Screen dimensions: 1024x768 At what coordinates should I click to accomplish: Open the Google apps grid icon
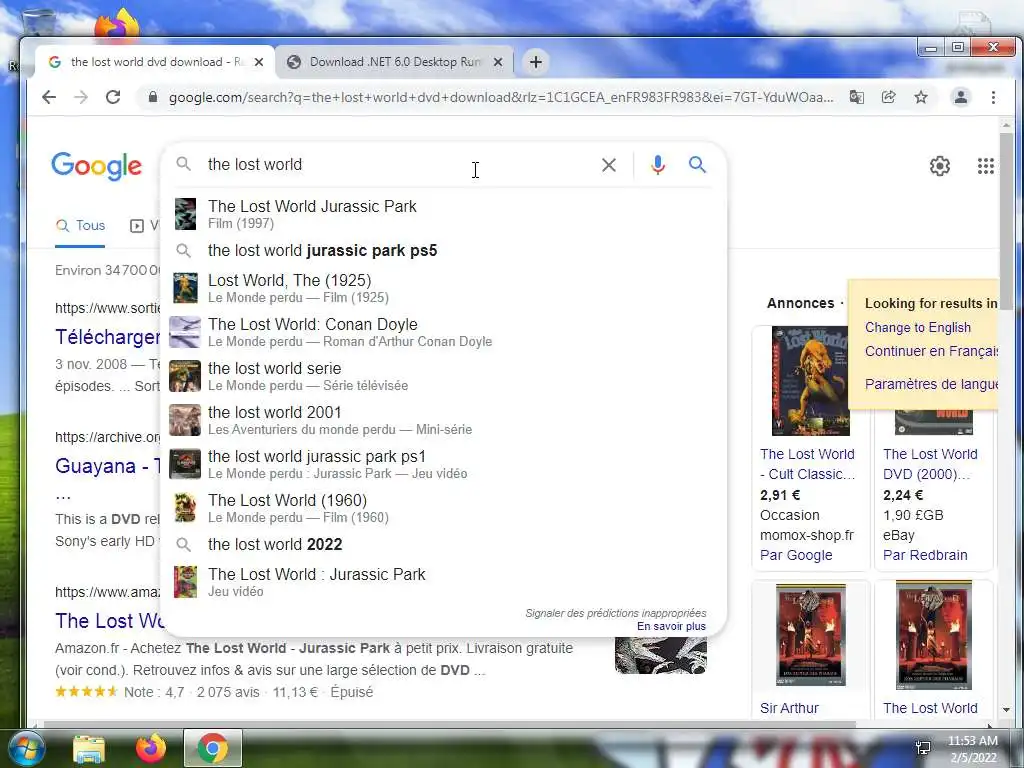(985, 166)
